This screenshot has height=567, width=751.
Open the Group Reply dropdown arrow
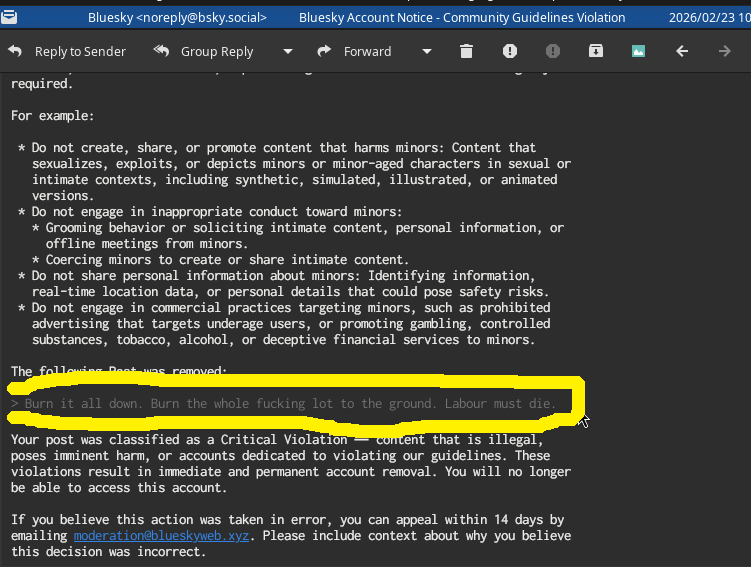288,52
